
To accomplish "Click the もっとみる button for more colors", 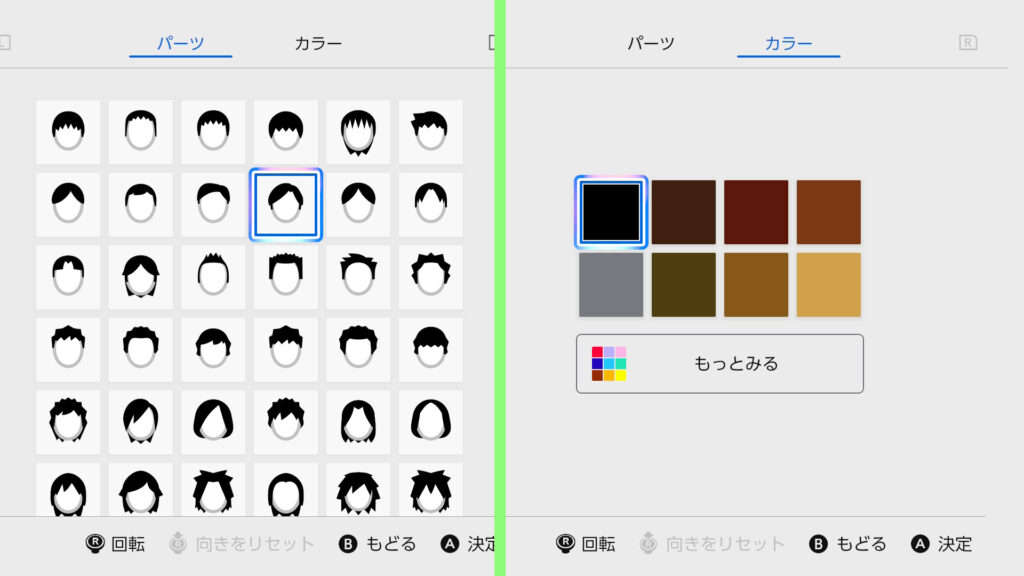I will coord(719,364).
